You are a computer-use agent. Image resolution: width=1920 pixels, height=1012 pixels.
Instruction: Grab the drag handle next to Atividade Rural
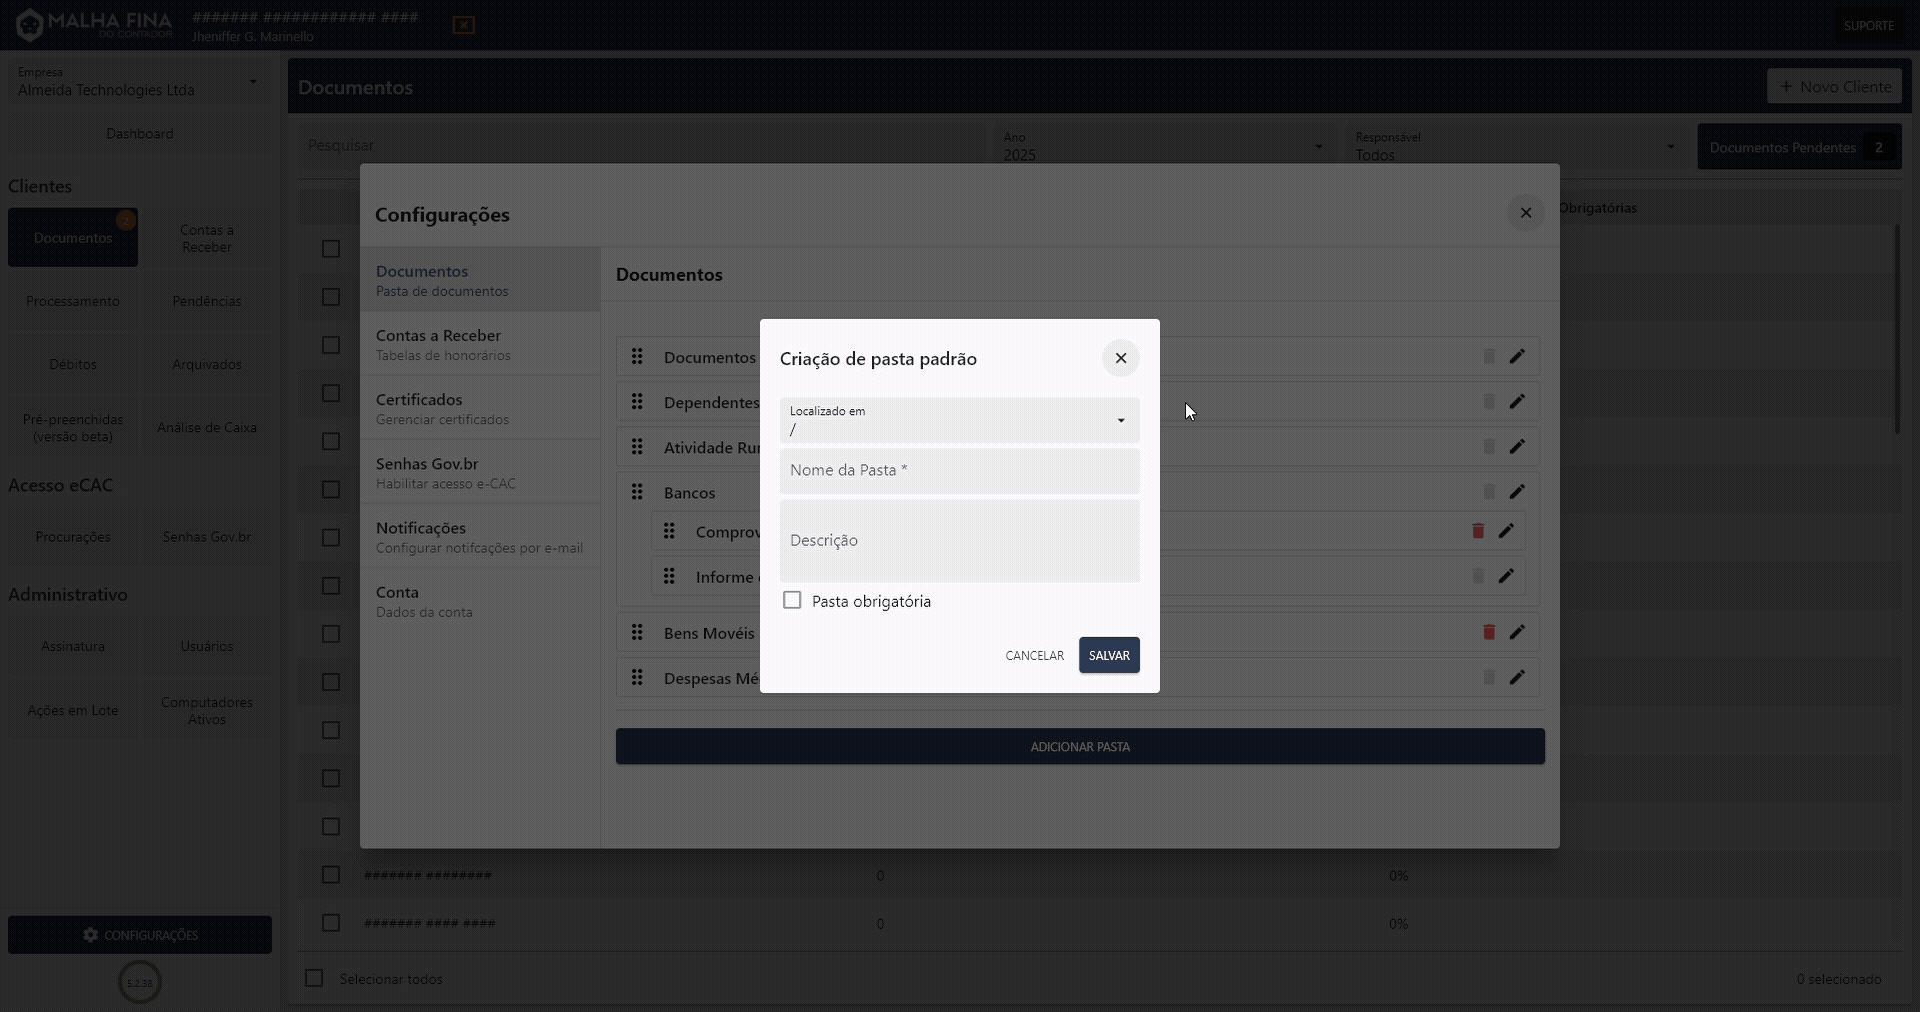[x=638, y=446]
